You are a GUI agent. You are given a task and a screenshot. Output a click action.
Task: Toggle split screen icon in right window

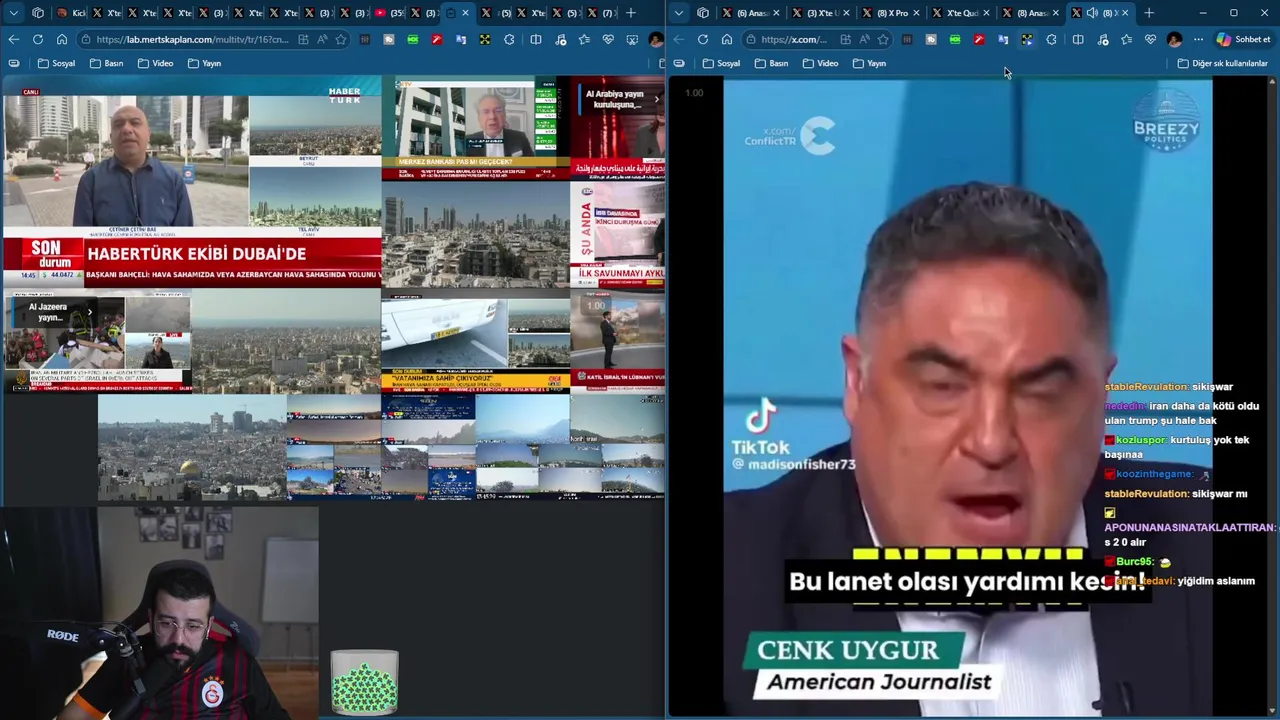click(1077, 39)
